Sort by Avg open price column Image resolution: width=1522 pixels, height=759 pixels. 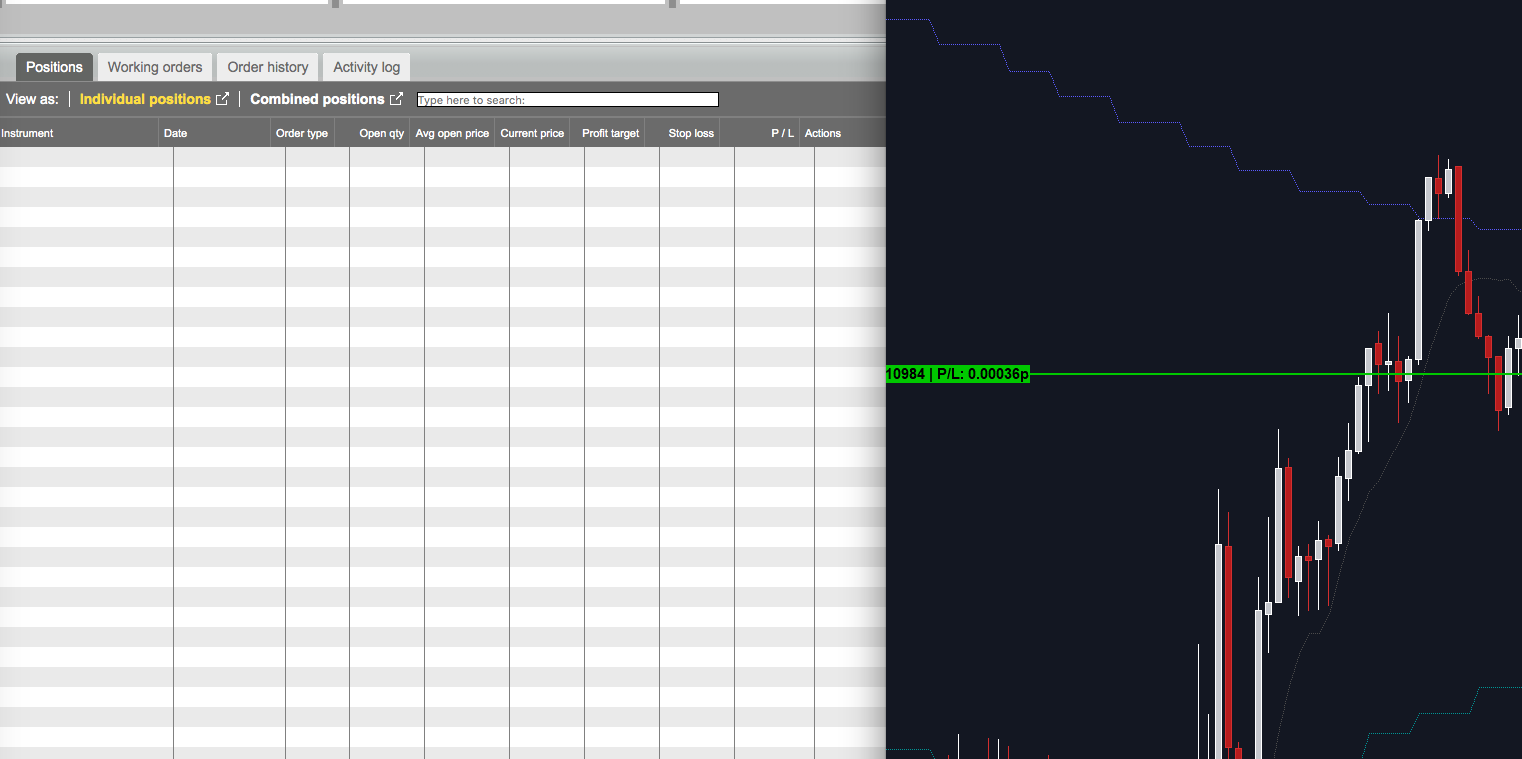452,133
